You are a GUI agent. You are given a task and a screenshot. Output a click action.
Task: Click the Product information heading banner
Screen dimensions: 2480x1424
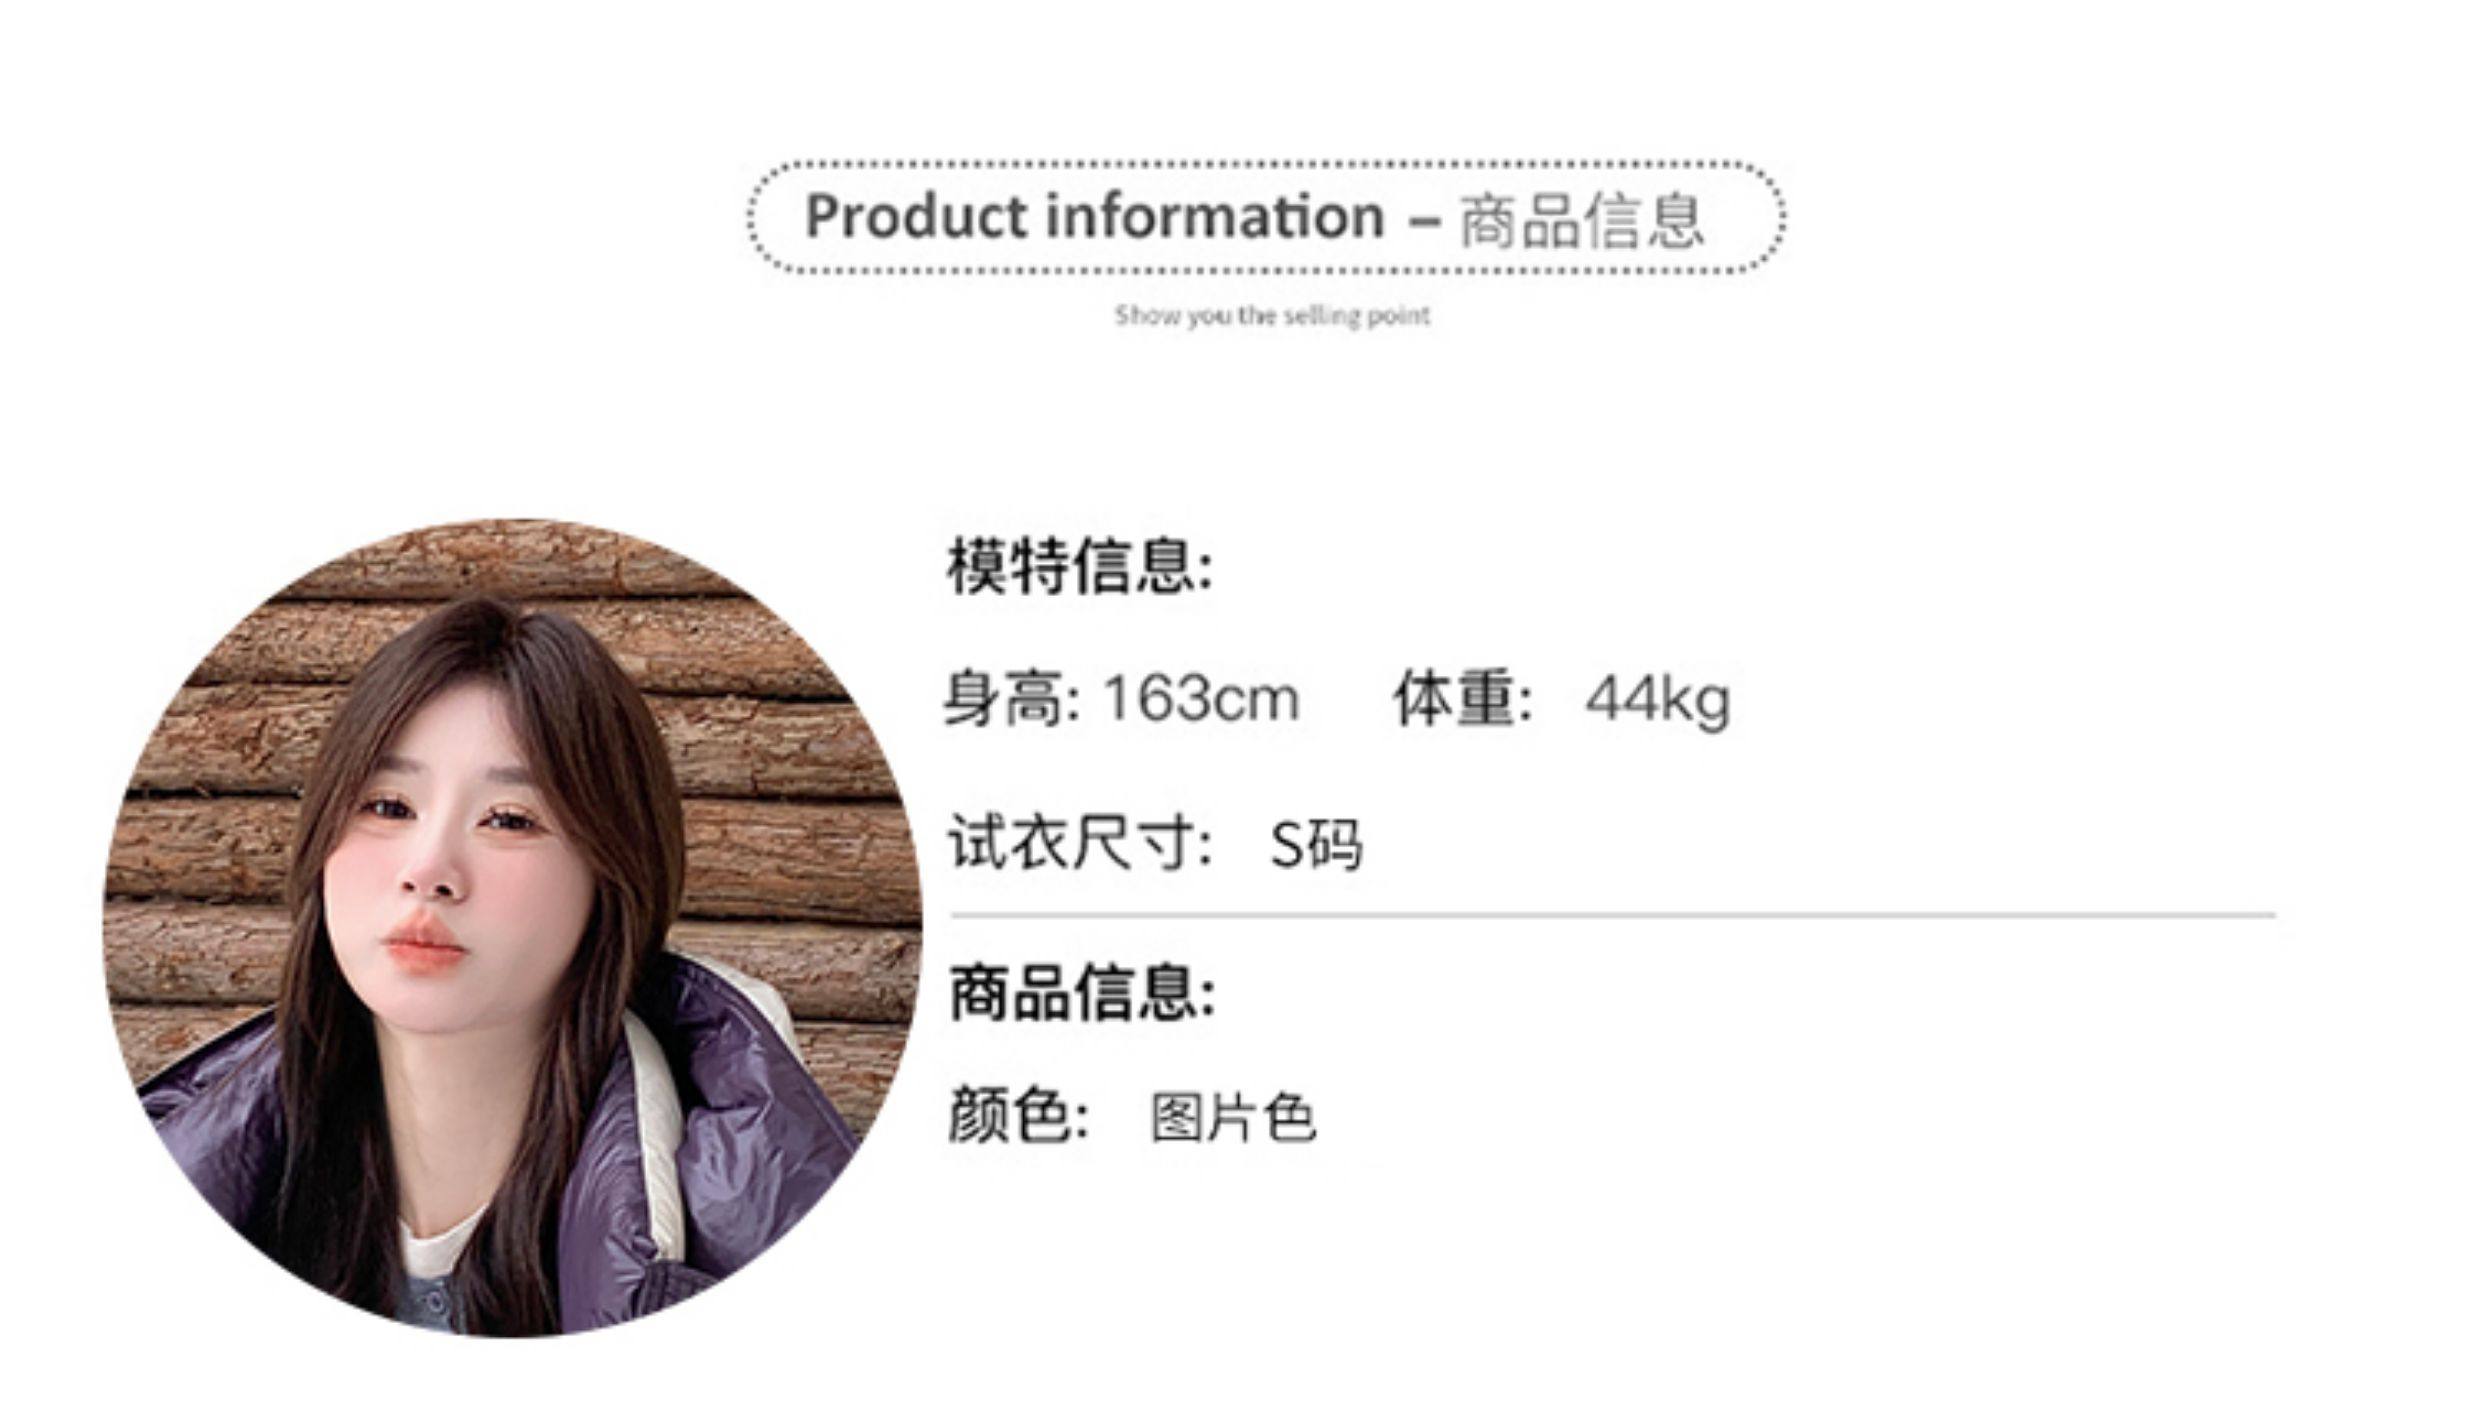(1265, 217)
